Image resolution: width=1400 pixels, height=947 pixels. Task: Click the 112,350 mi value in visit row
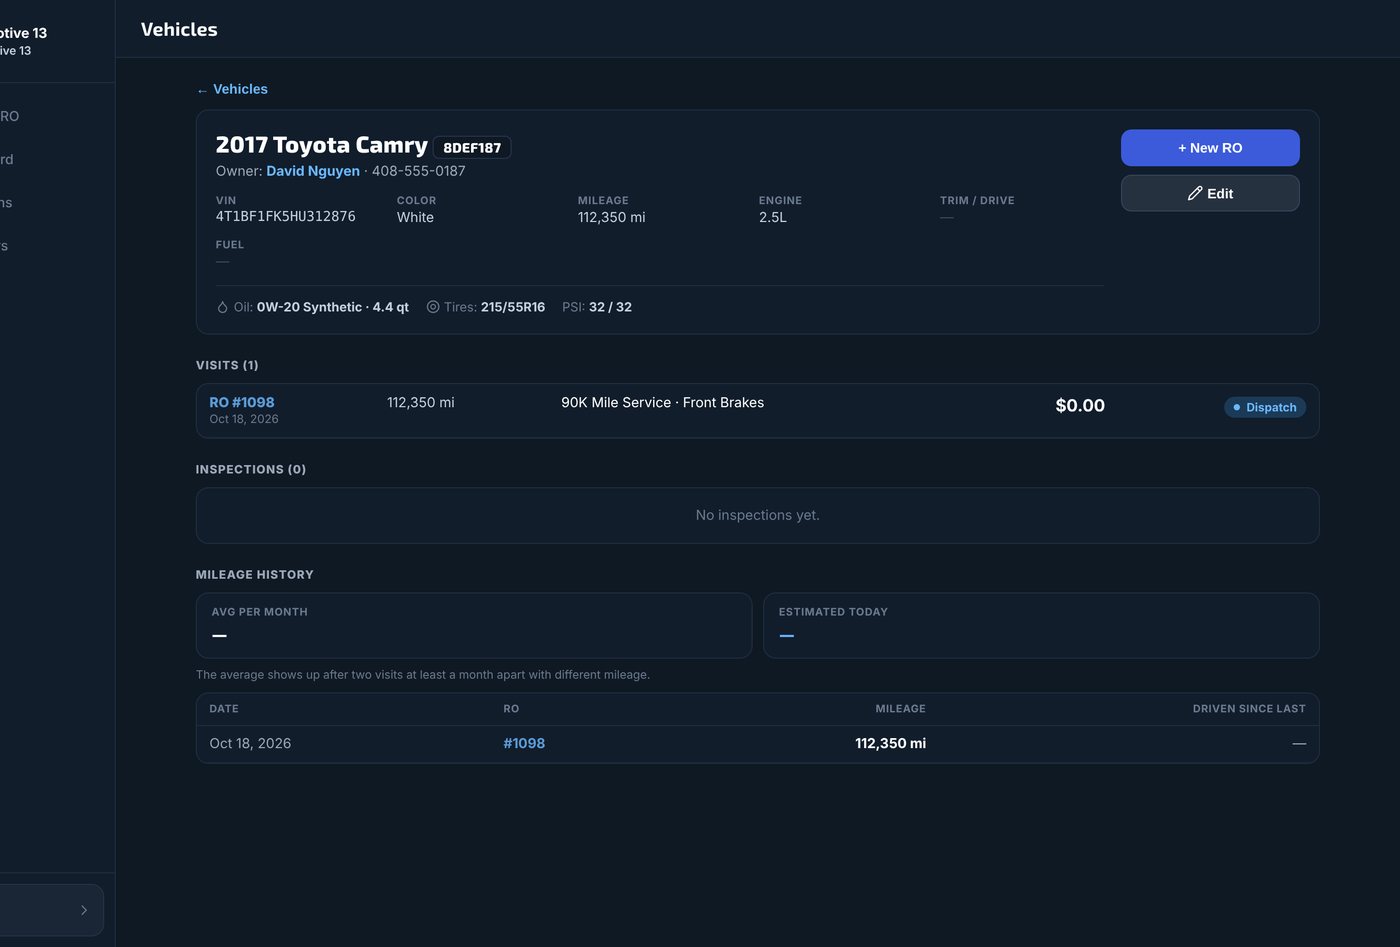click(421, 402)
